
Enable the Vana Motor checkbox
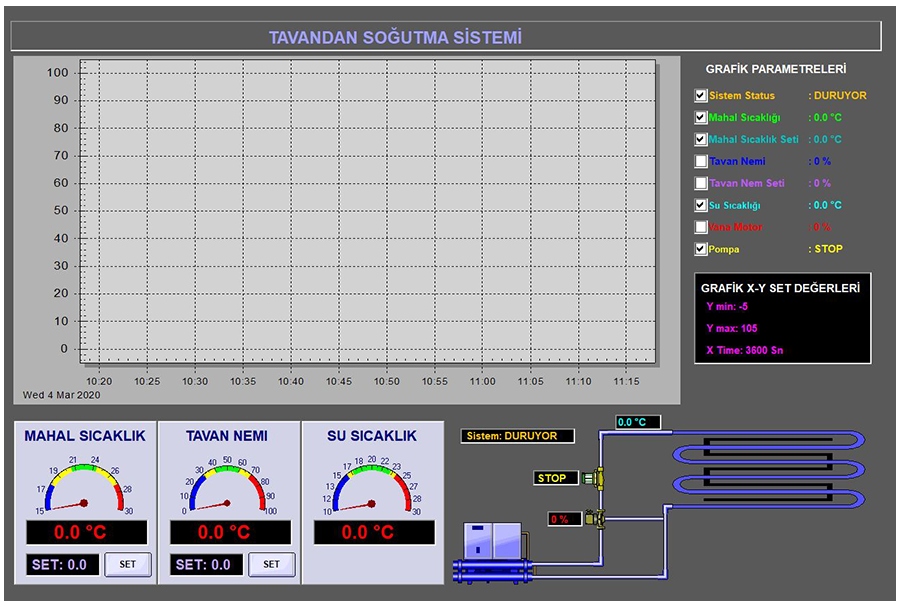point(700,227)
